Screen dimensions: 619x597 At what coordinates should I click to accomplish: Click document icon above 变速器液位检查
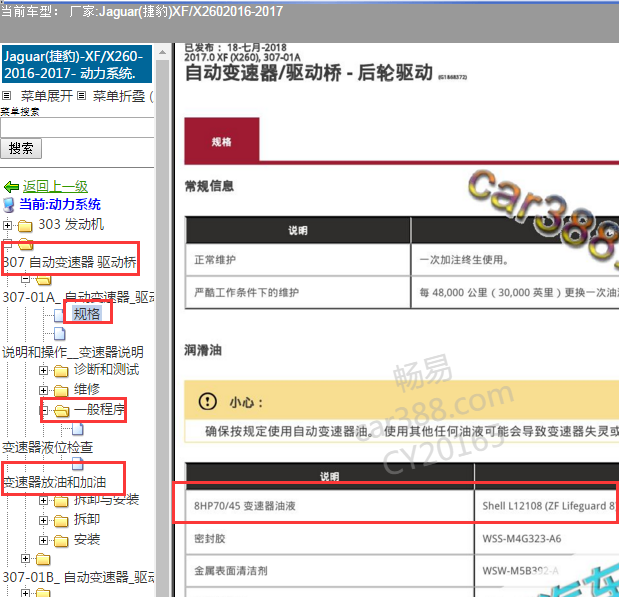[x=78, y=429]
